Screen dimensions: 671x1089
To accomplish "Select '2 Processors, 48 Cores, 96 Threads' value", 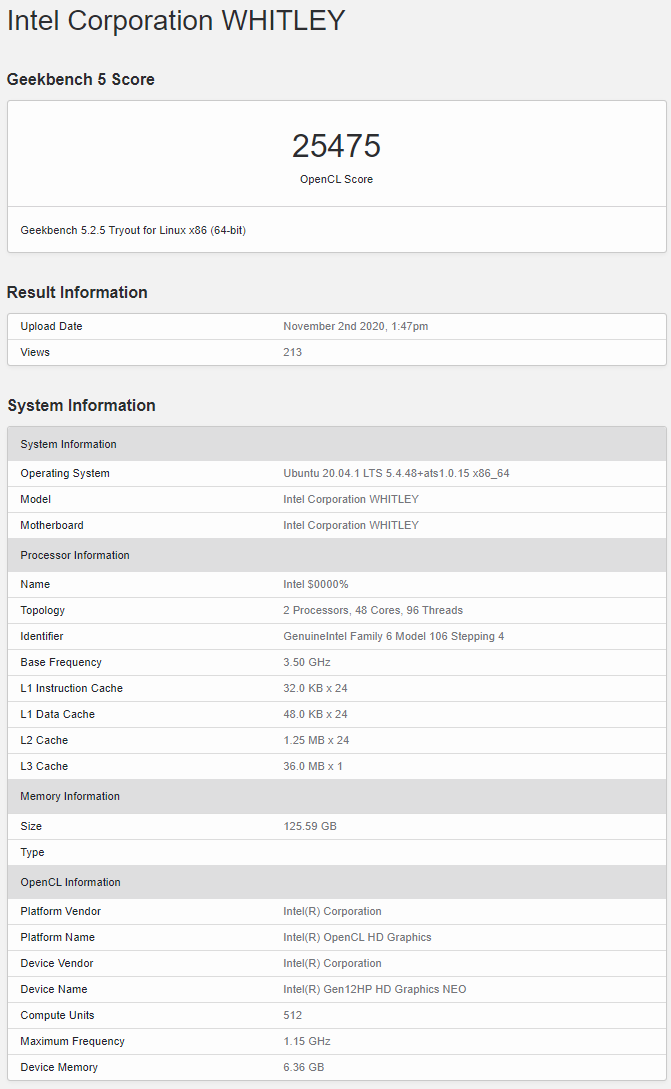I will [x=373, y=610].
